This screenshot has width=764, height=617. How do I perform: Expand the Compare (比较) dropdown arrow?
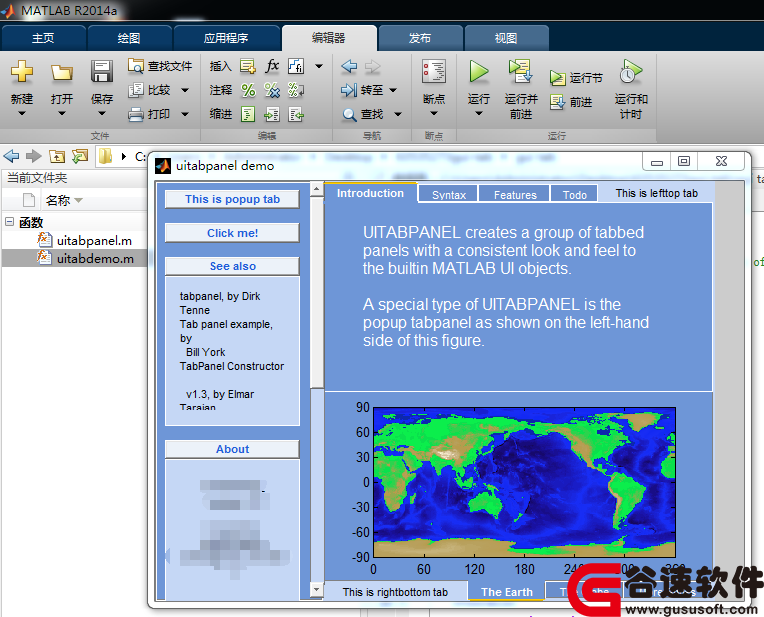185,90
